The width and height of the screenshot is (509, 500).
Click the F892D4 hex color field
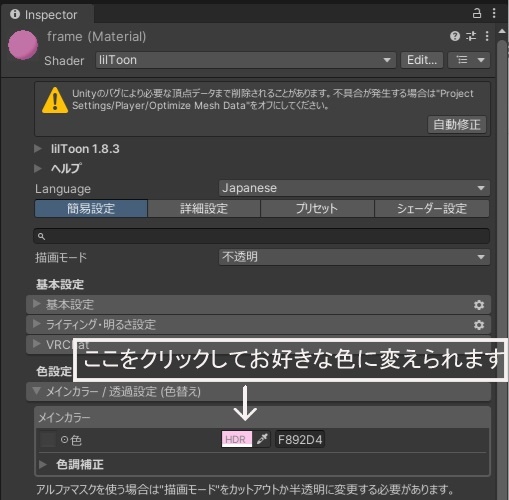tap(300, 440)
